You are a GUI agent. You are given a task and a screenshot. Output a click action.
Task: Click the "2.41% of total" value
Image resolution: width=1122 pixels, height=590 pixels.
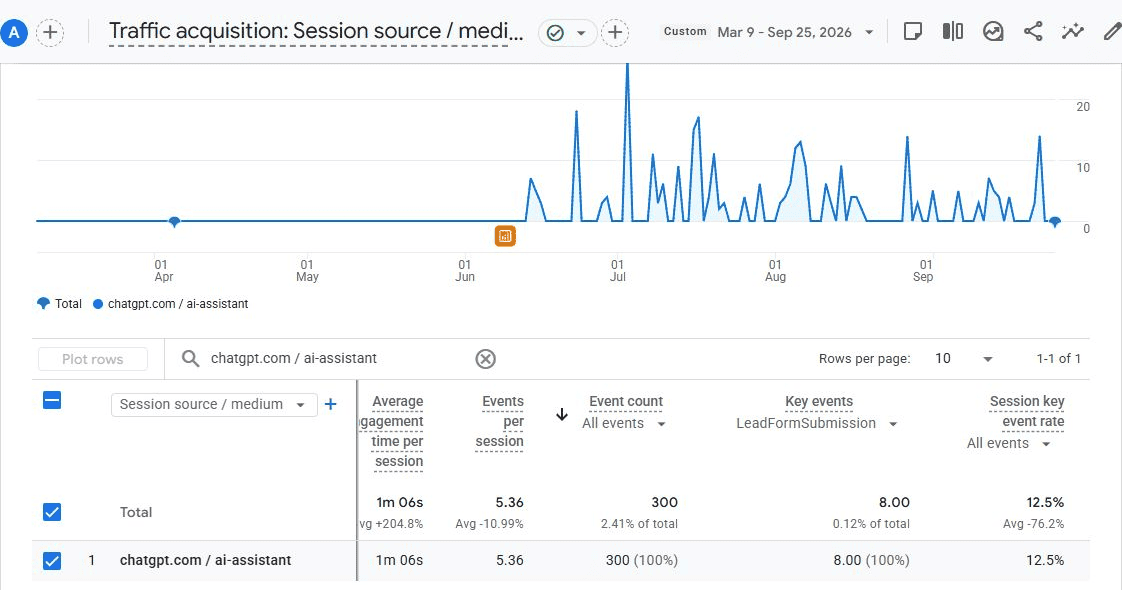point(639,523)
